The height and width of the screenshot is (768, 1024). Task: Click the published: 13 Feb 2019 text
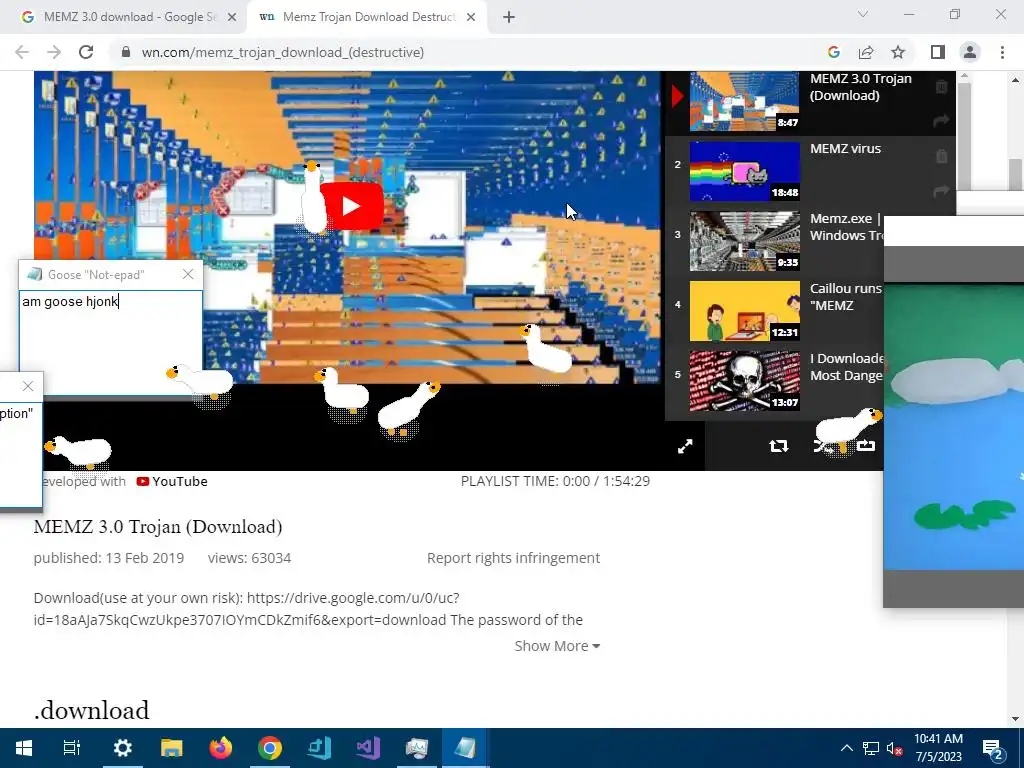coord(109,558)
